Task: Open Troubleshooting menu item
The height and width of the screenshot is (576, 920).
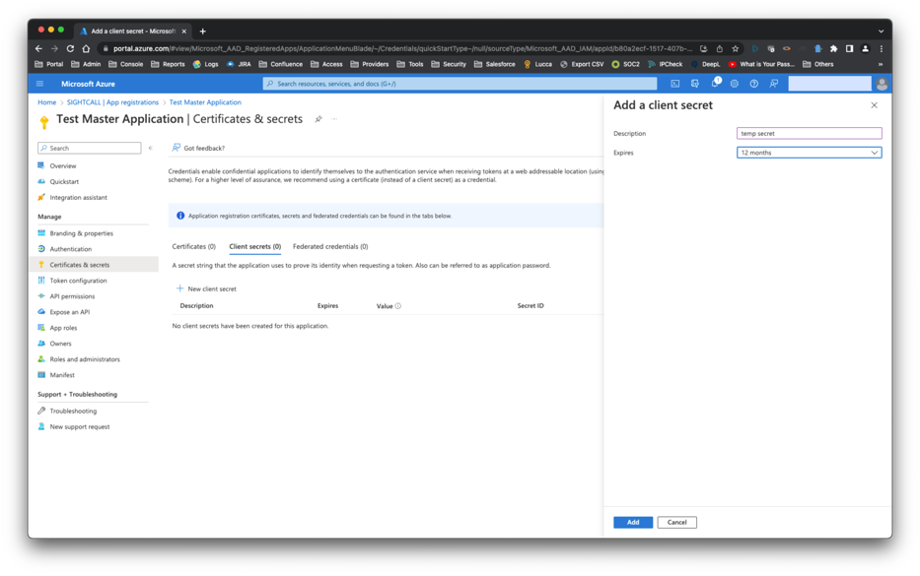Action: point(73,411)
